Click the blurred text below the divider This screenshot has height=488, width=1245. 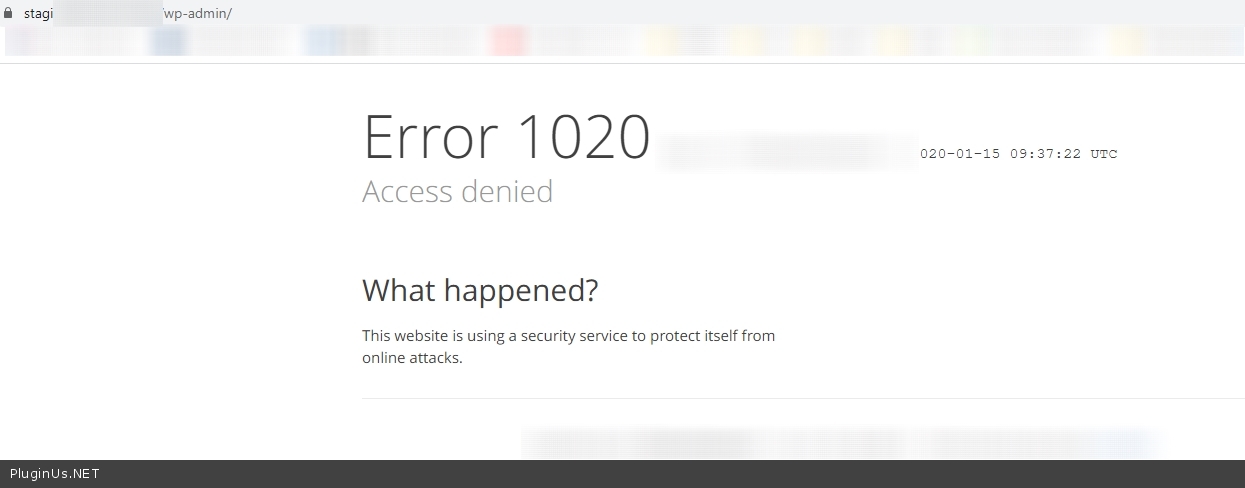[838, 441]
